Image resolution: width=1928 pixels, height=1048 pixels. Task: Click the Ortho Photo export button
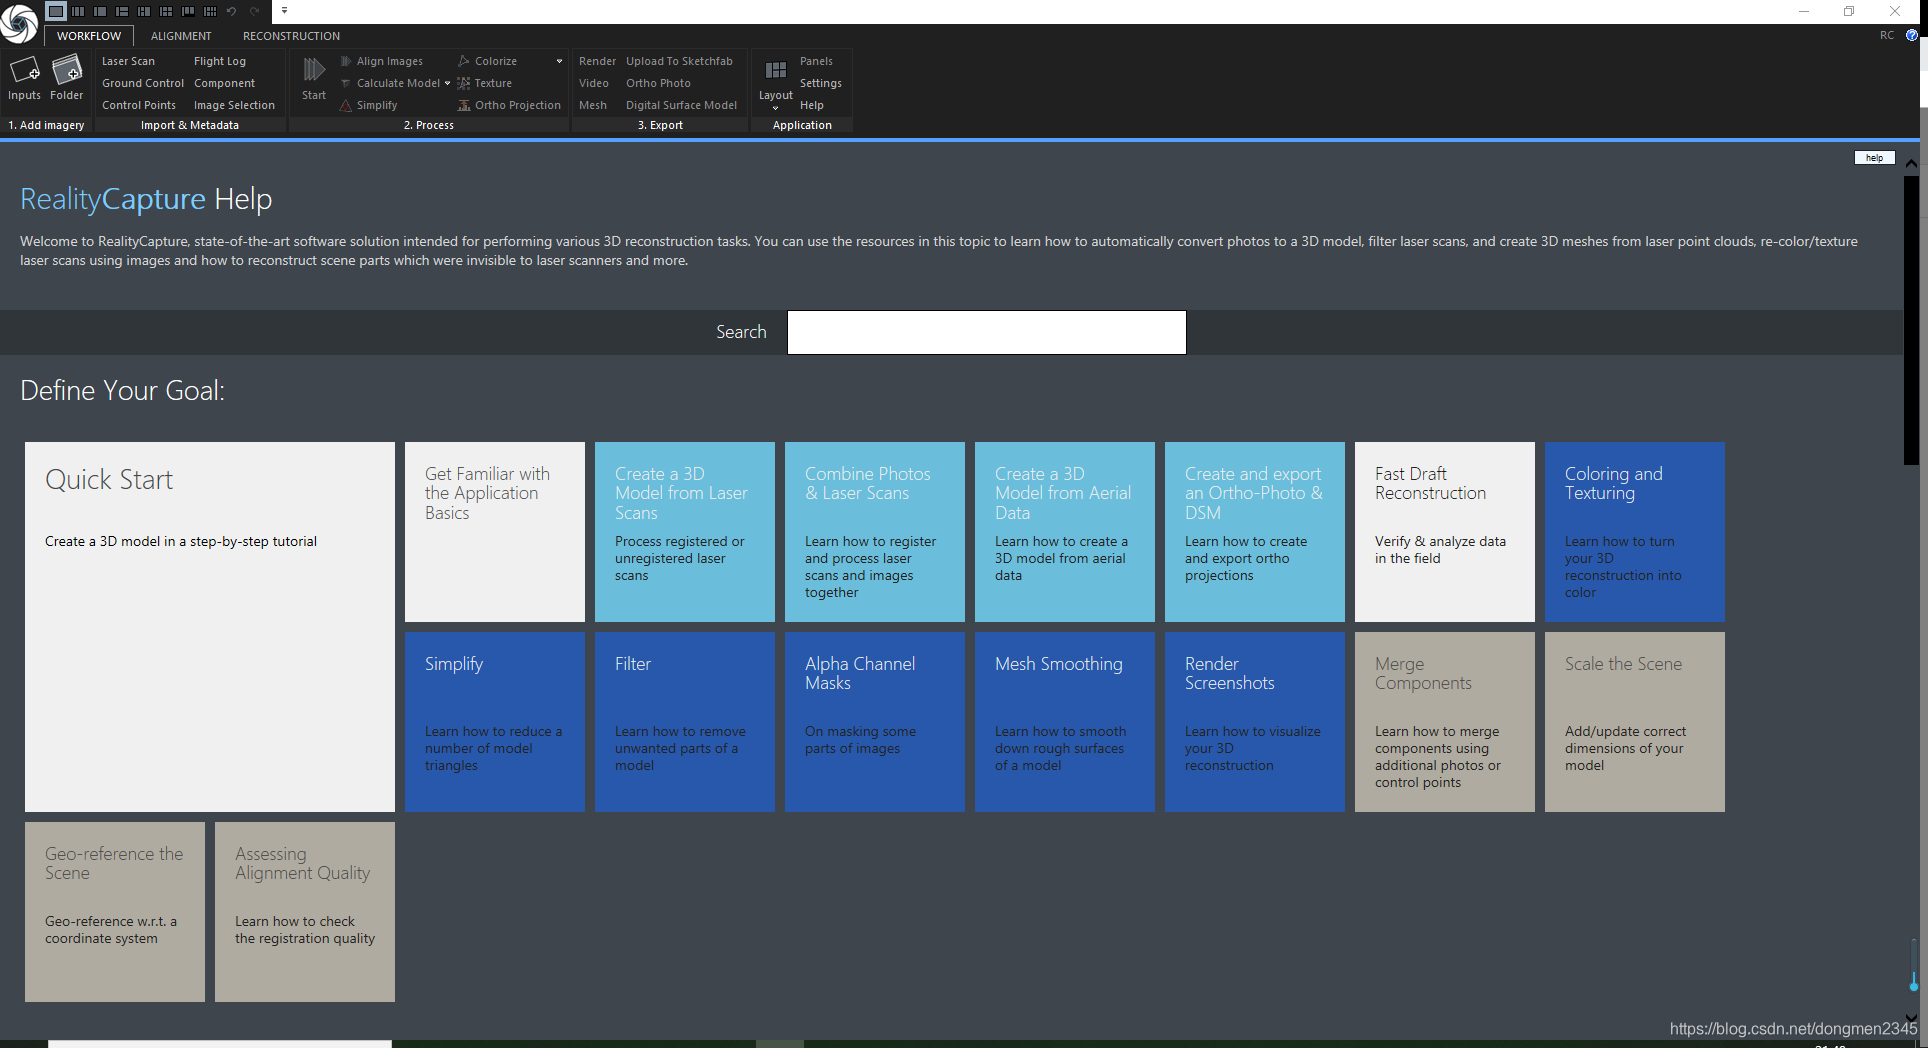658,84
